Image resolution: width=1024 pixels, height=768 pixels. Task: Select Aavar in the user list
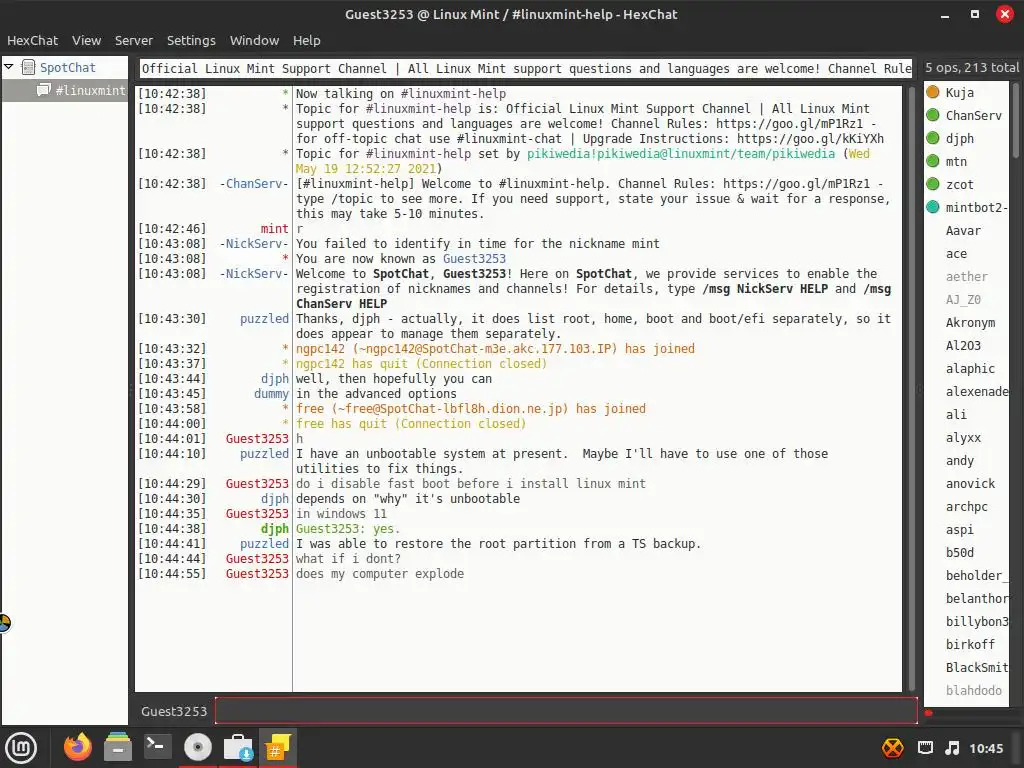(963, 231)
